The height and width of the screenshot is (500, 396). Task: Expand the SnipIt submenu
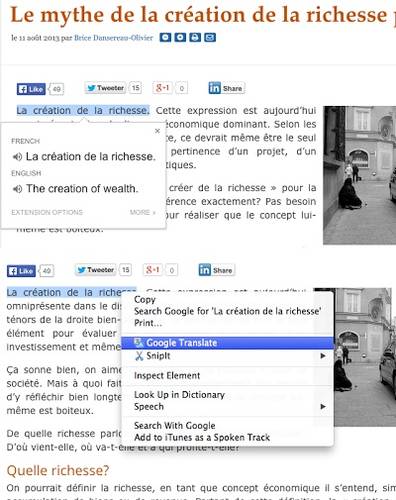pos(322,356)
